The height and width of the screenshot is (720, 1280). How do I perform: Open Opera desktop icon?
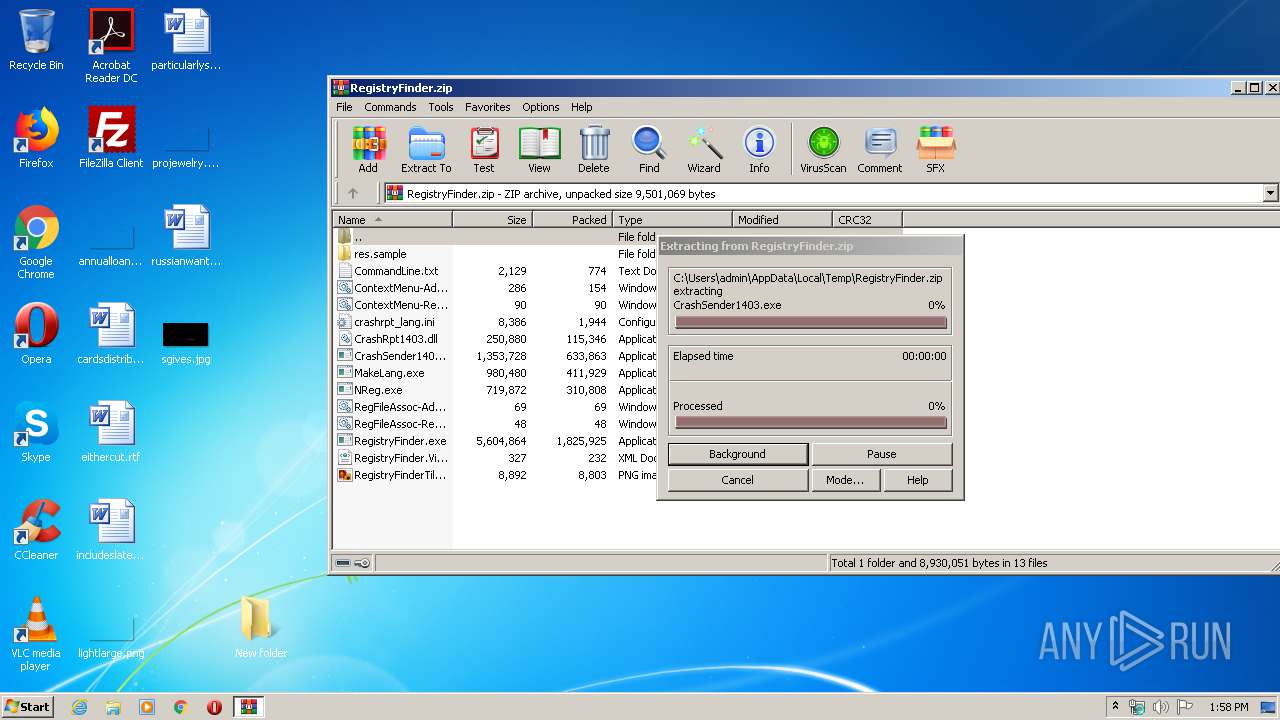click(x=36, y=334)
